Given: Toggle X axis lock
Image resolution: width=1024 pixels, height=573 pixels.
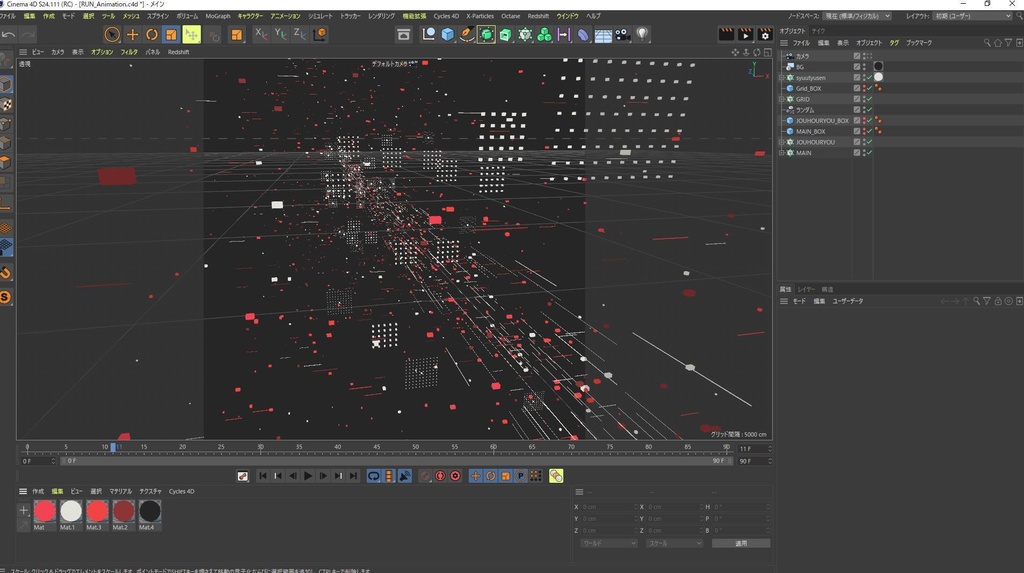Looking at the screenshot, I should click(x=260, y=34).
